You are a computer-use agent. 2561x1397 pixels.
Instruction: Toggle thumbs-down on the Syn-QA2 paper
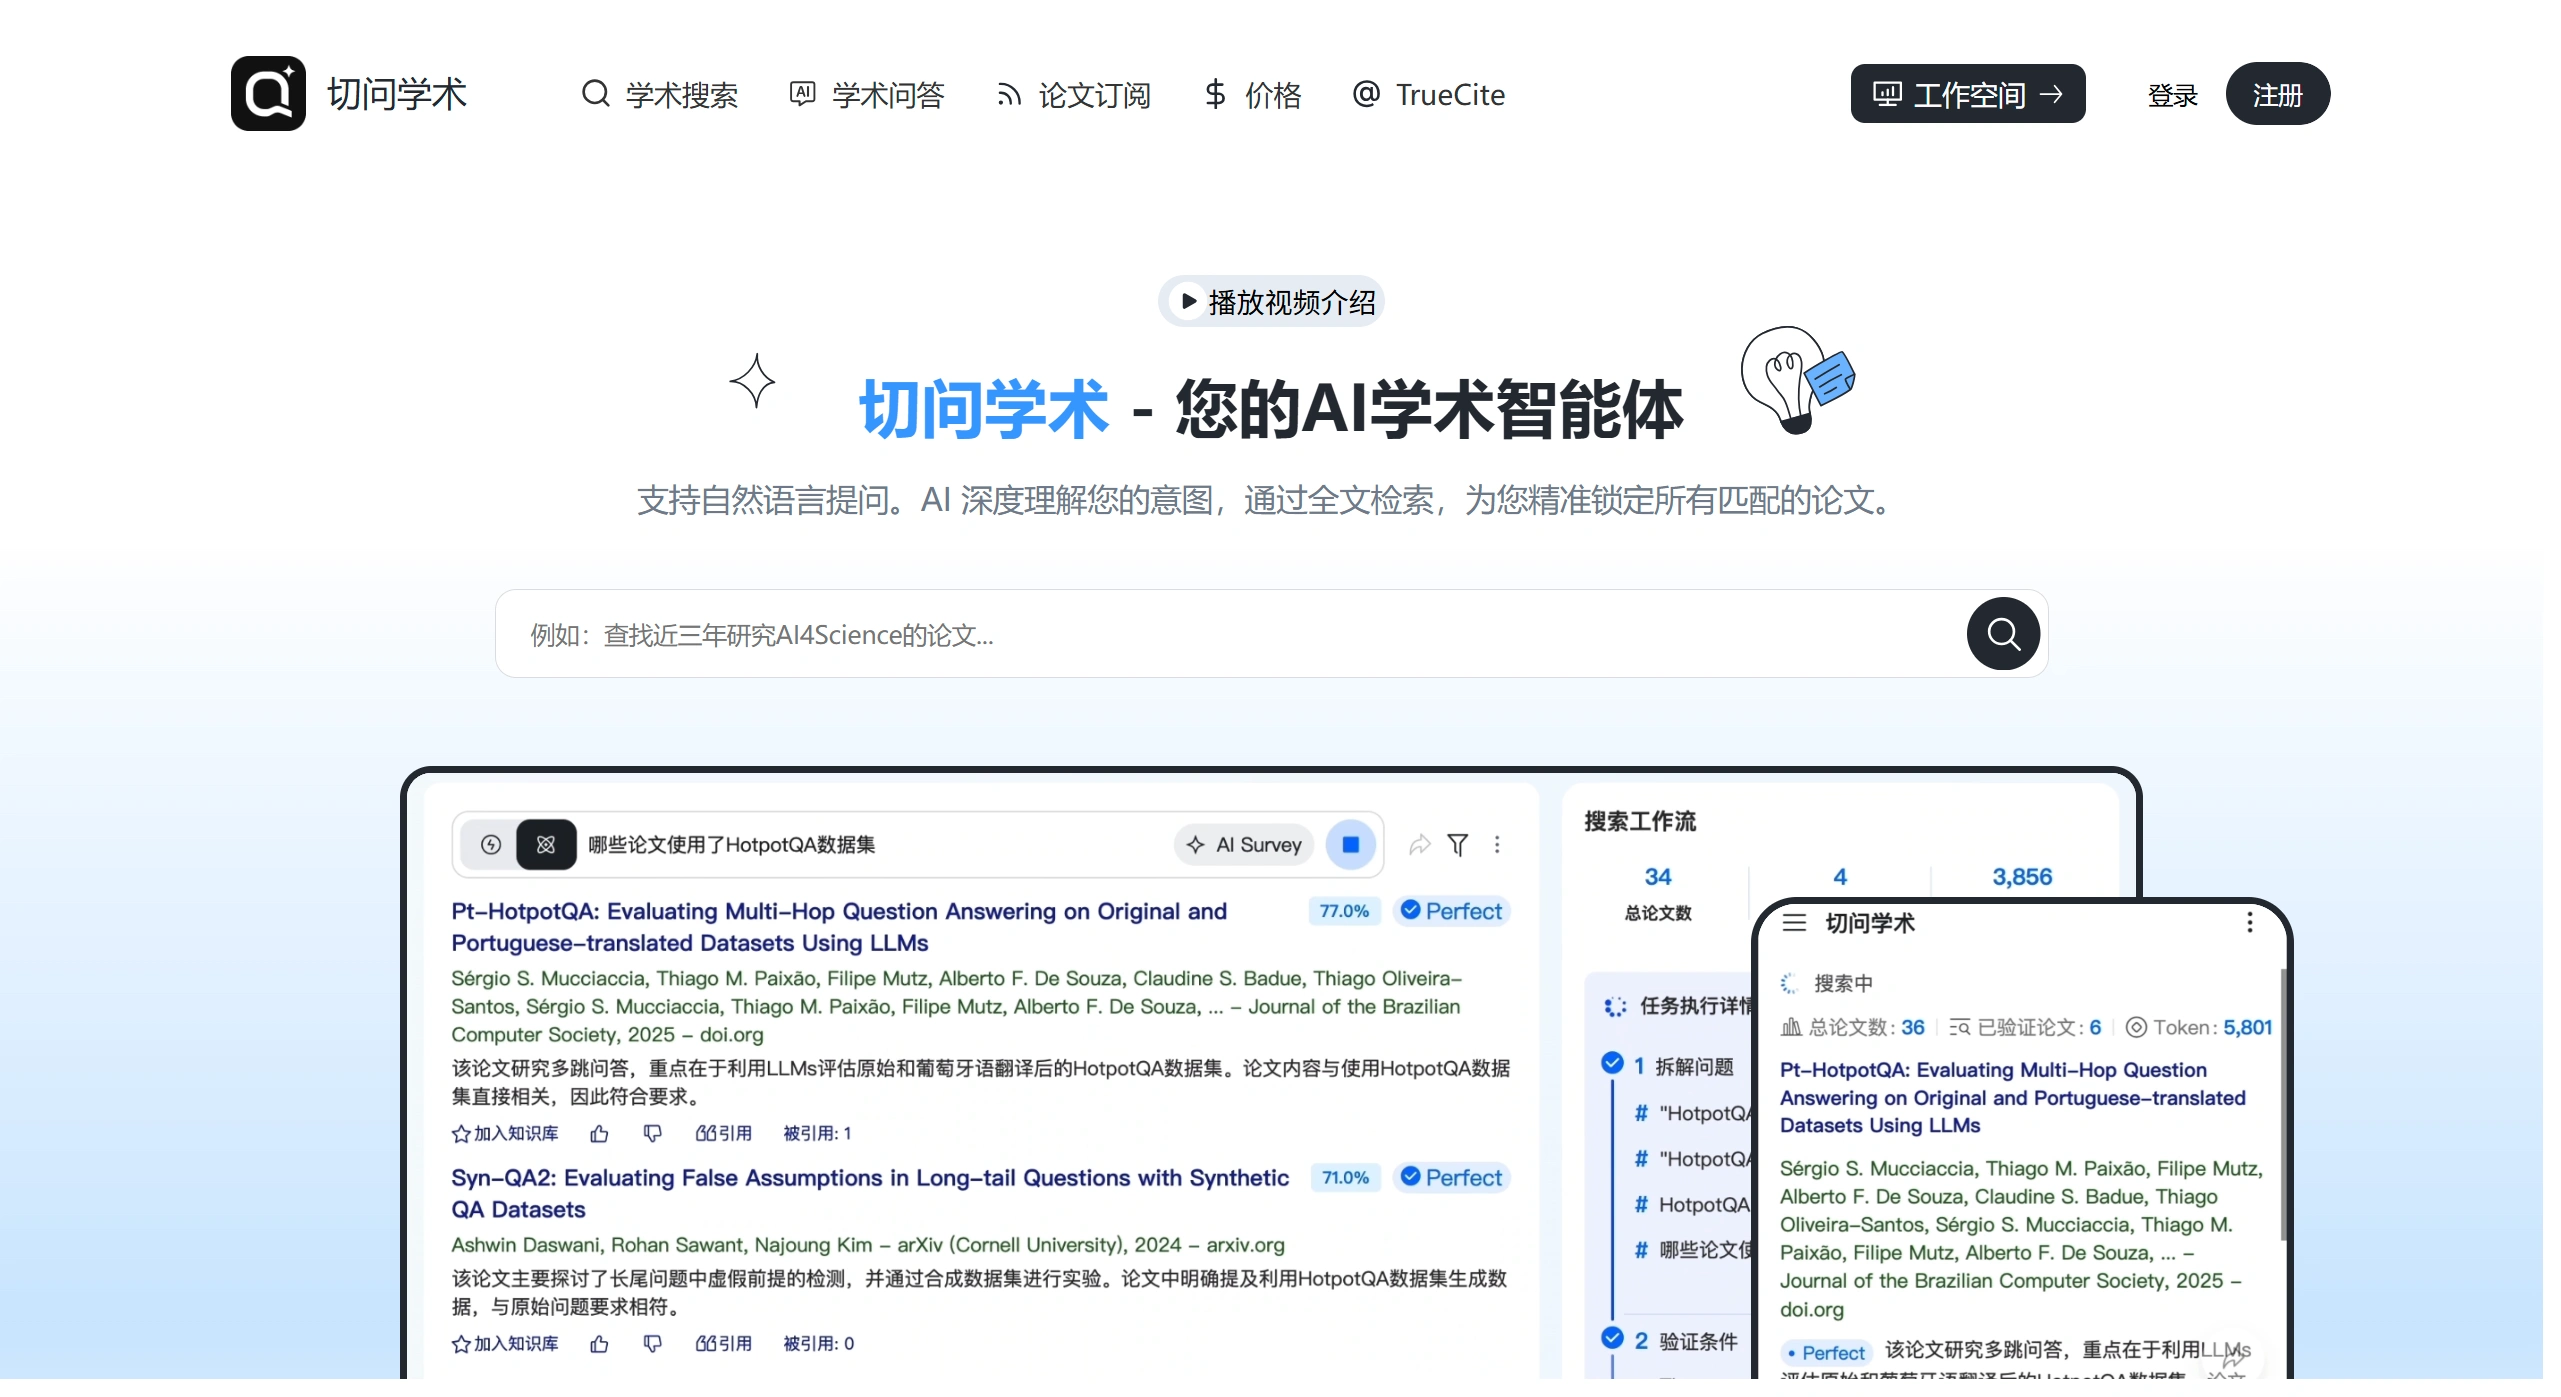[653, 1344]
